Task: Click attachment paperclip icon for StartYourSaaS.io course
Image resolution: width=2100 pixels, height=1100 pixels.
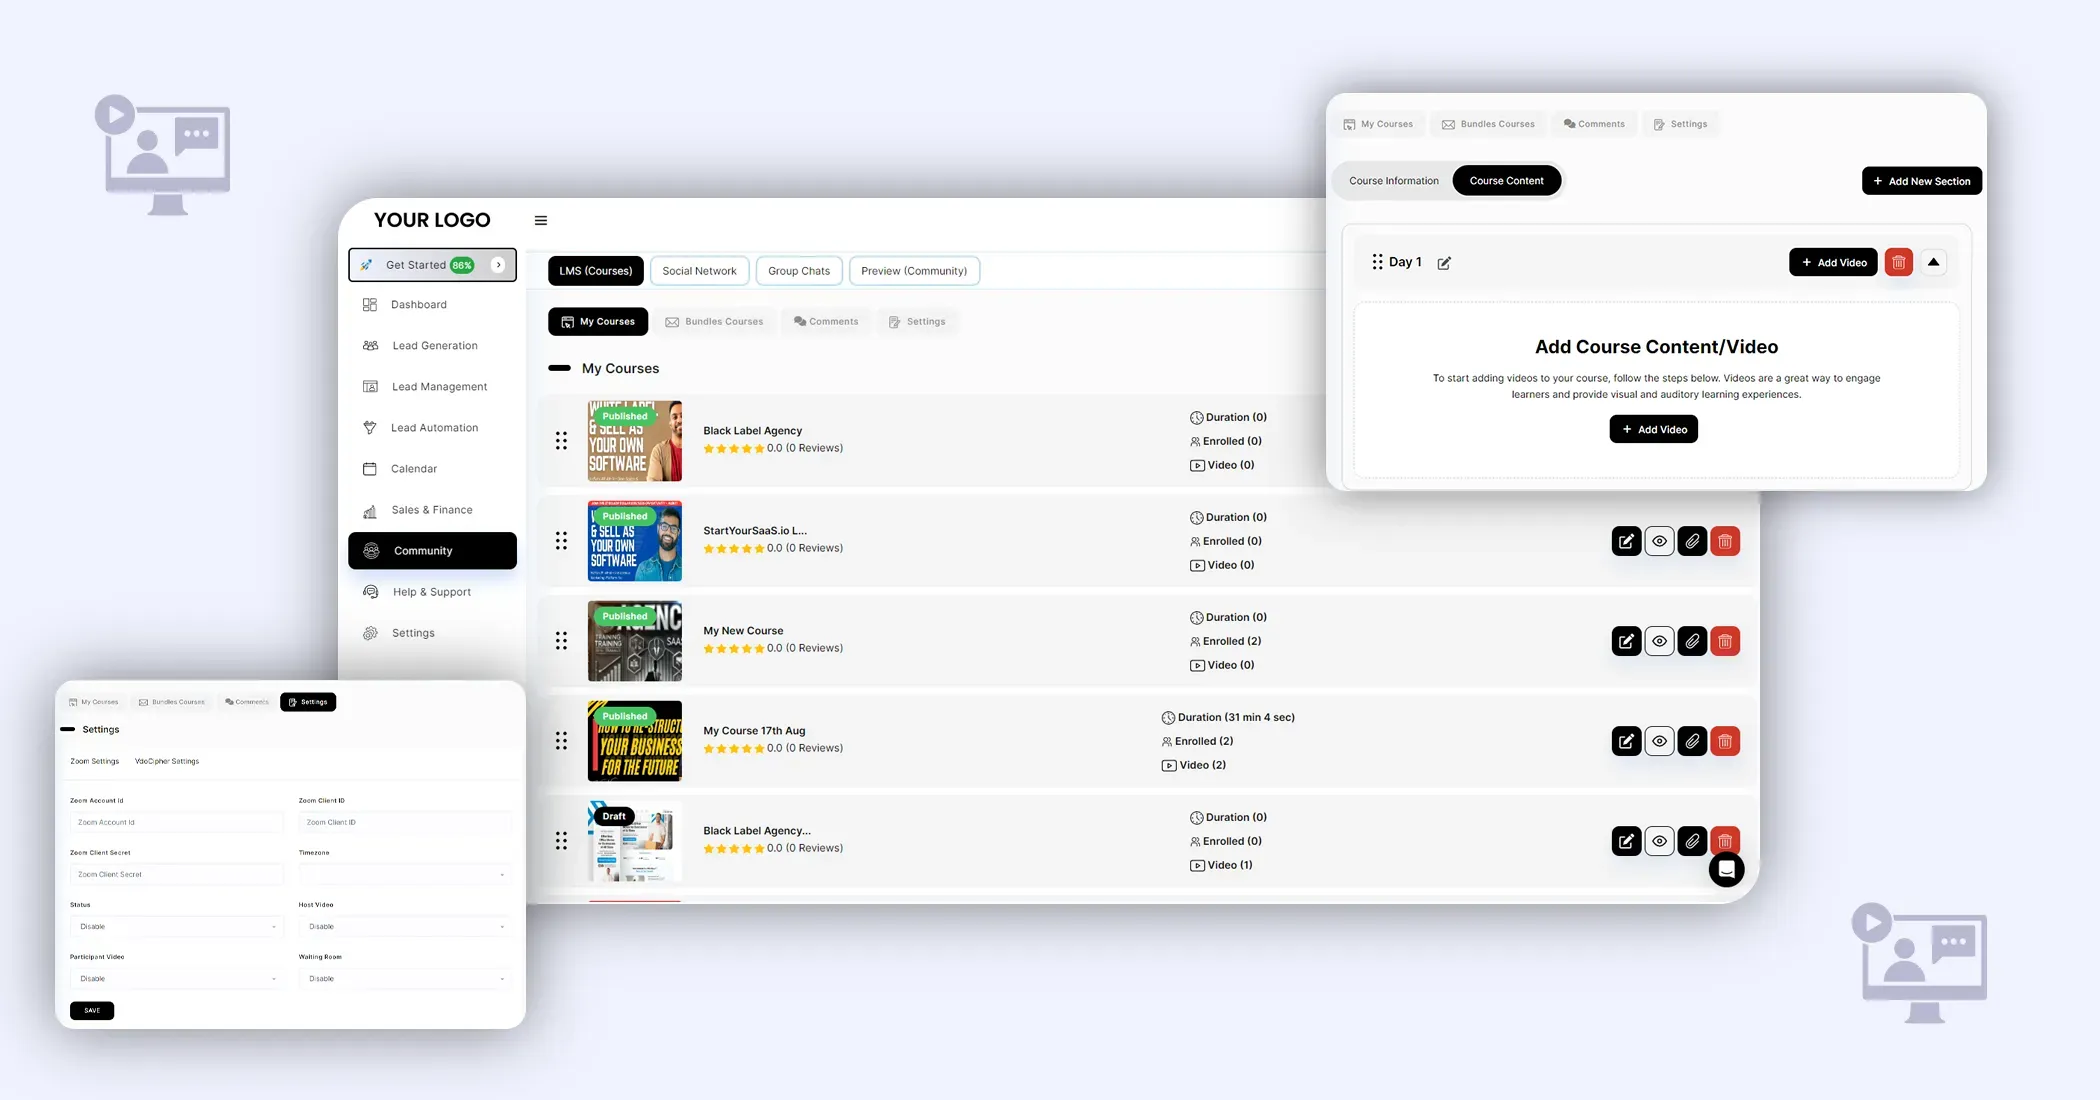Action: 1692,541
